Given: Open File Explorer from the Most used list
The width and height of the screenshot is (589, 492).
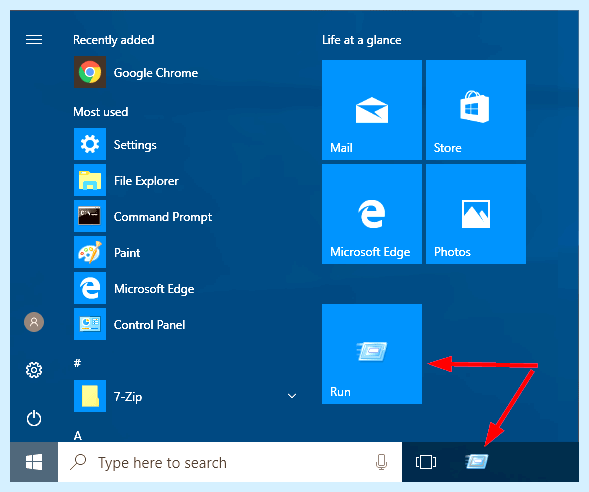Looking at the screenshot, I should pos(126,180).
